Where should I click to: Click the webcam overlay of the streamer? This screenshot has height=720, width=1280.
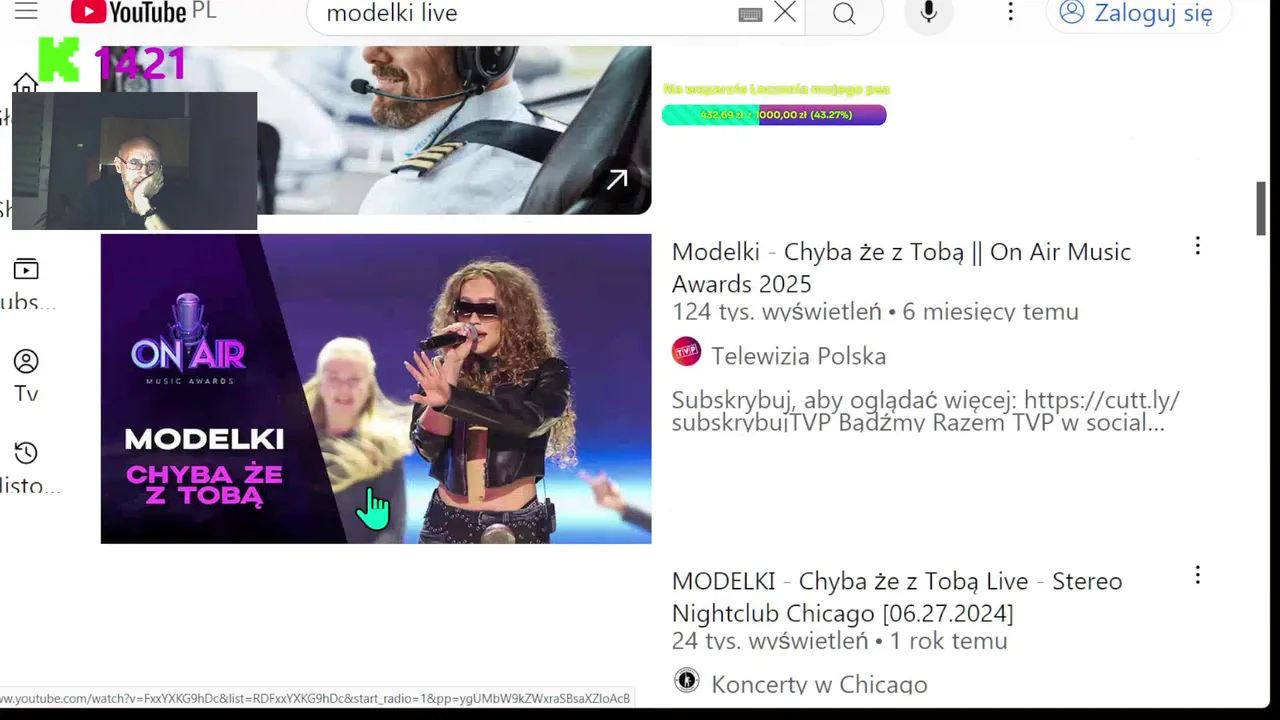click(x=134, y=161)
